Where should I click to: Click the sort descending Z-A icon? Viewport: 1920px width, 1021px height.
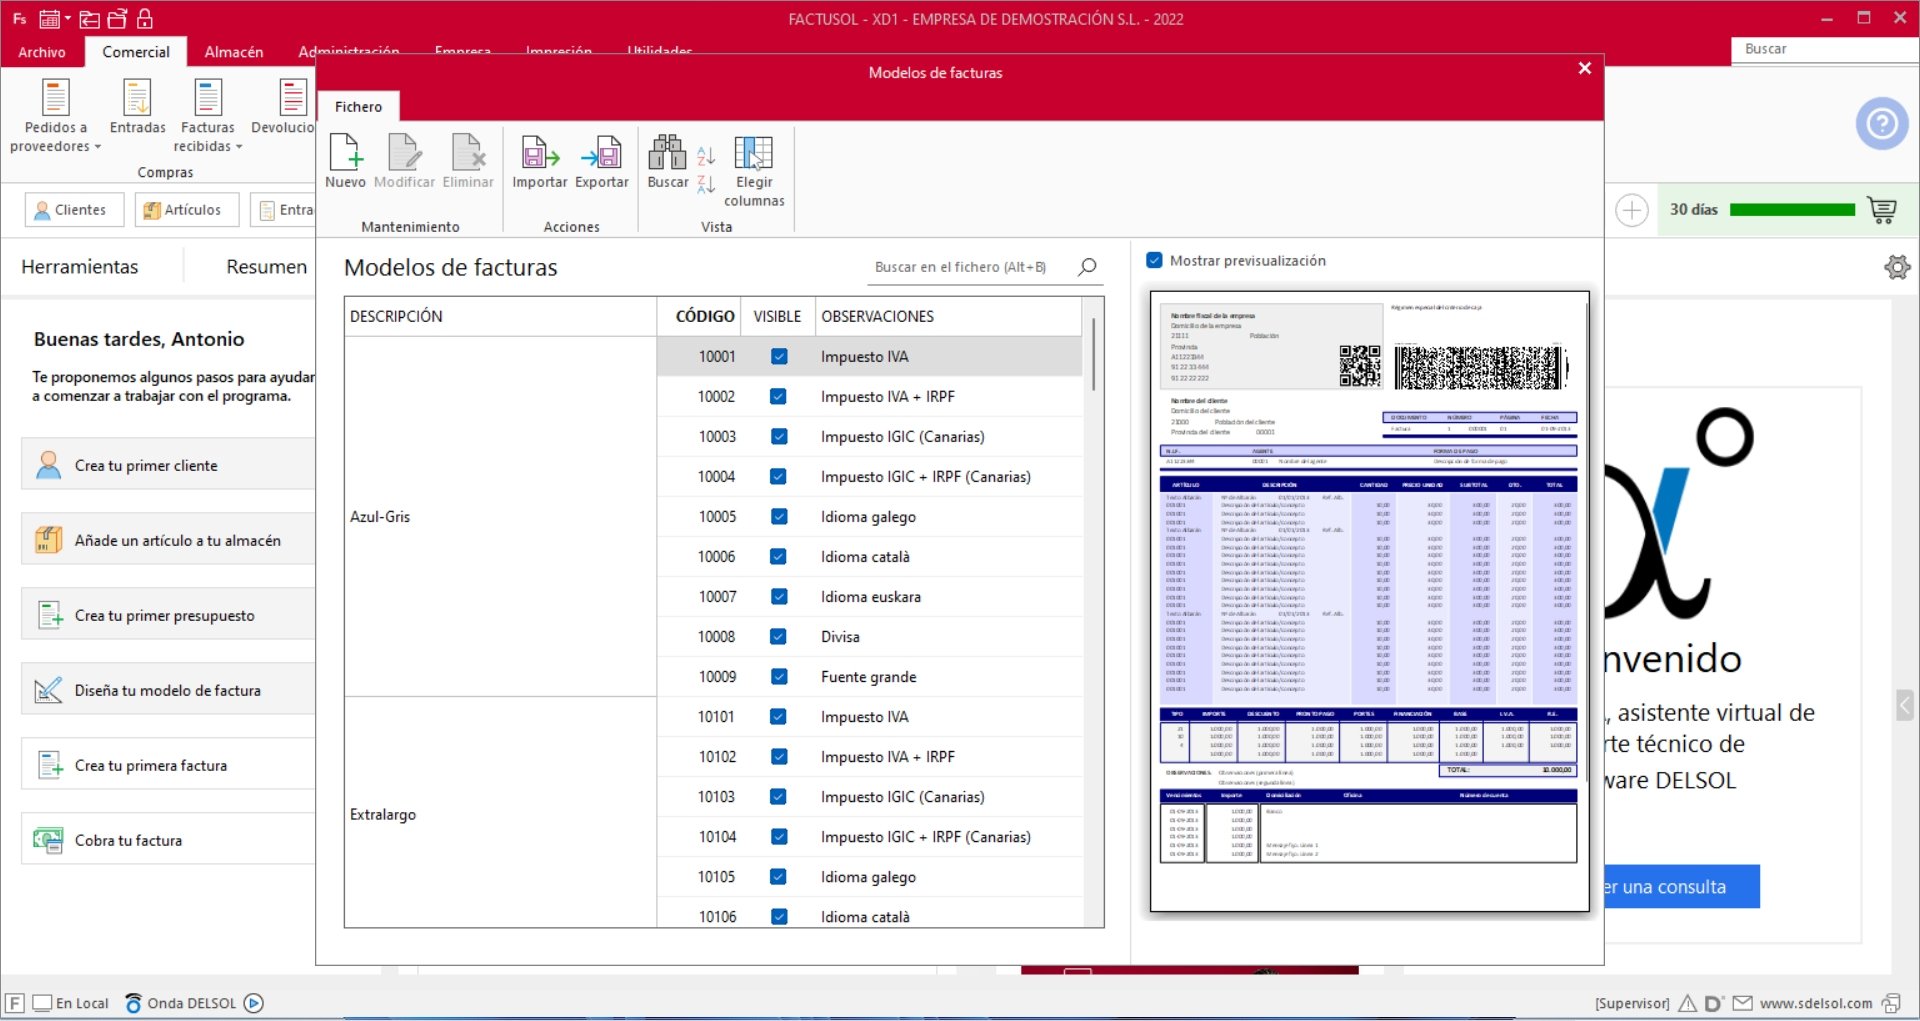[706, 183]
